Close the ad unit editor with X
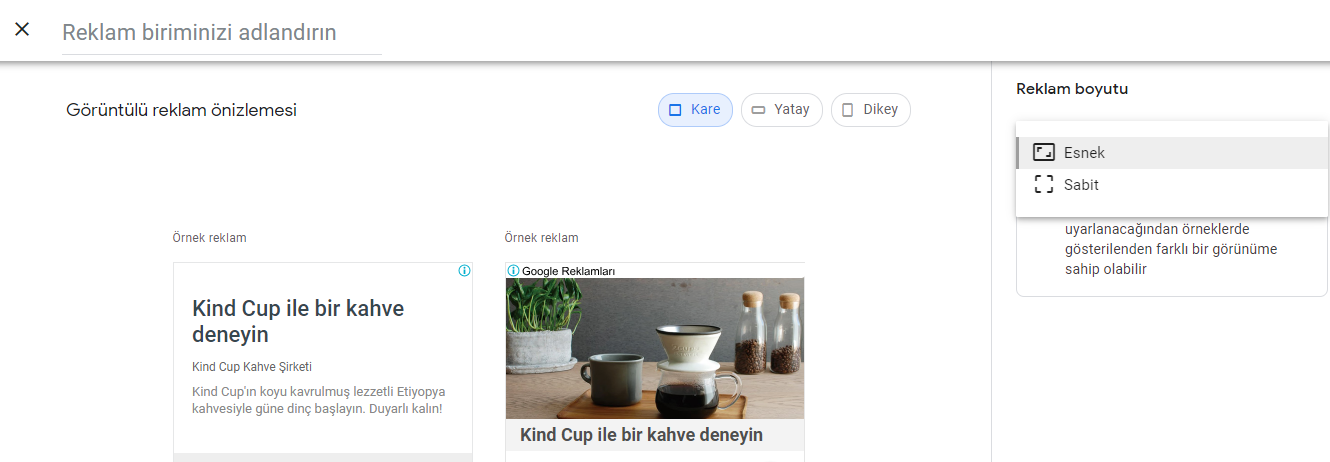Screen dimensions: 1330x462 point(22,29)
